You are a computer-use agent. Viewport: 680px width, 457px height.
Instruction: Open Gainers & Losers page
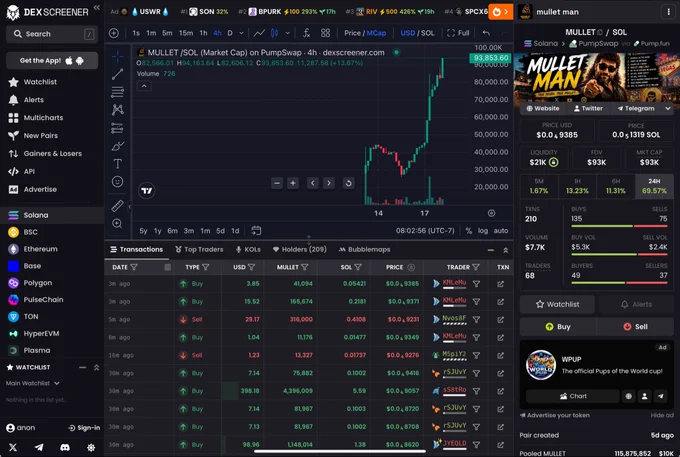click(52, 153)
